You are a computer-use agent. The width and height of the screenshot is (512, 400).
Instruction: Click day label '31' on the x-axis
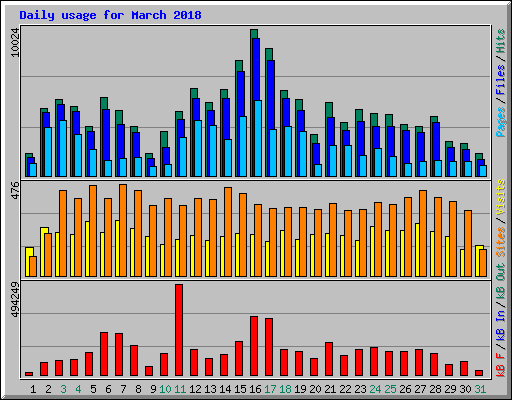(480, 389)
